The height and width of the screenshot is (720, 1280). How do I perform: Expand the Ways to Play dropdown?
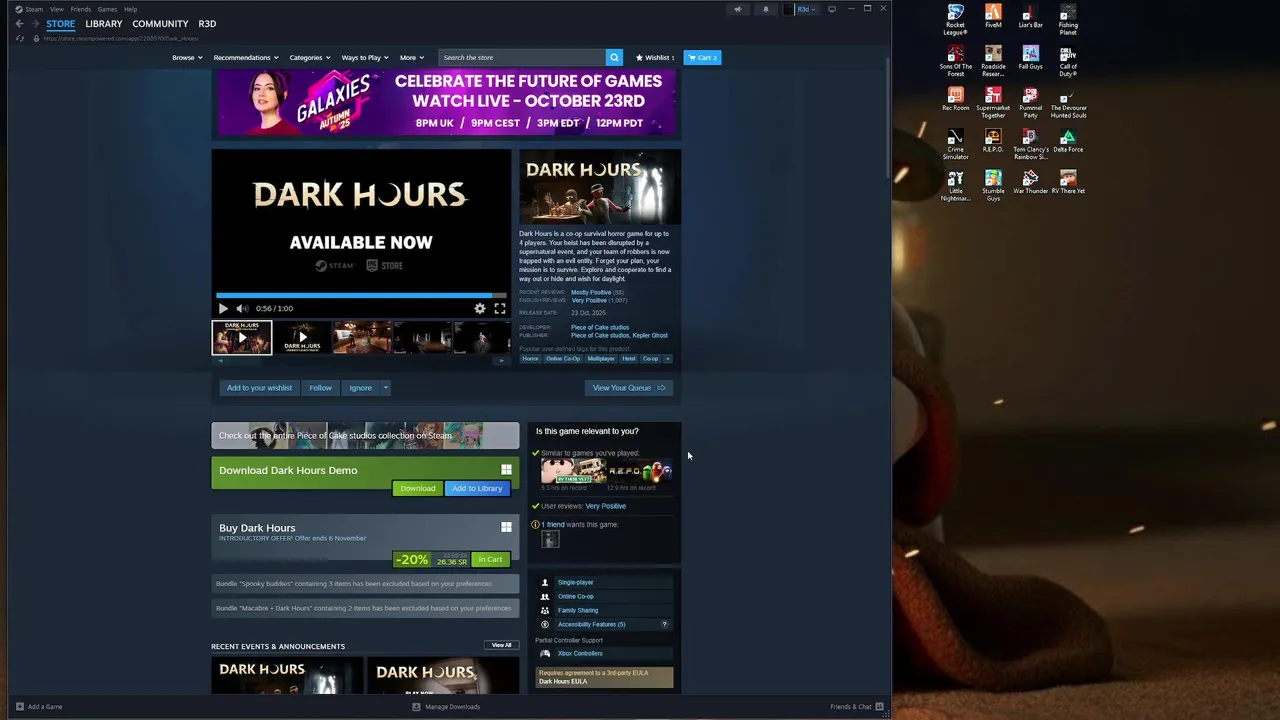pyautogui.click(x=365, y=58)
